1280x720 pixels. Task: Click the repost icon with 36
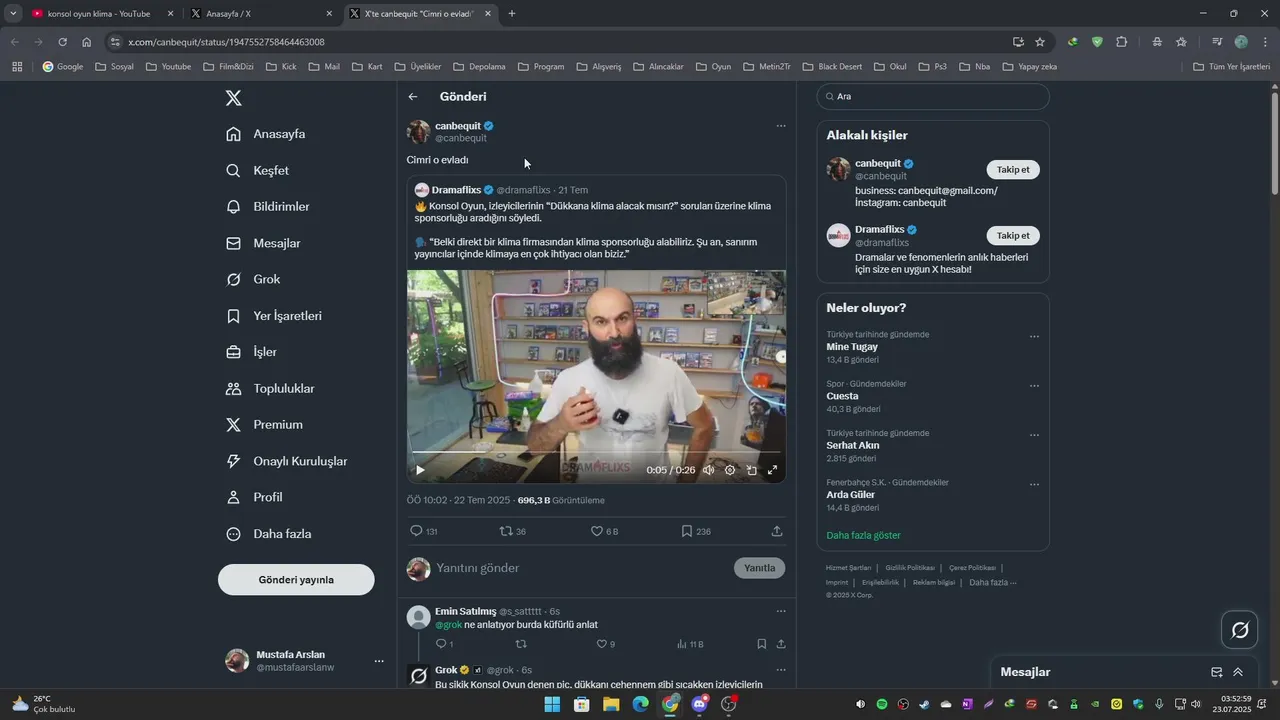(506, 531)
